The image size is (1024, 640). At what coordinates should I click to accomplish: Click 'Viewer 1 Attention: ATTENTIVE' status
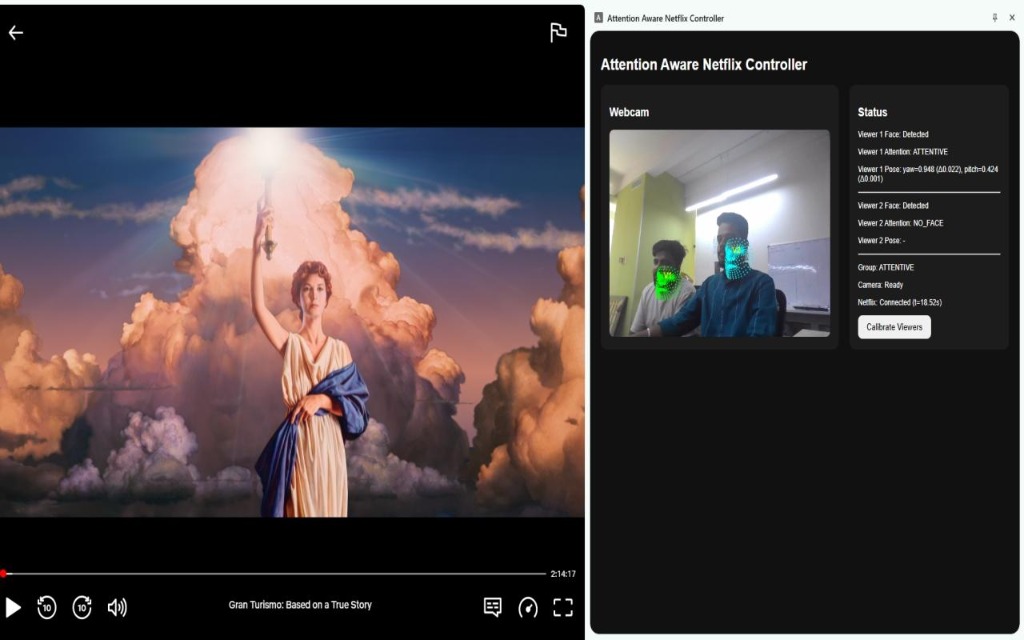(x=903, y=152)
